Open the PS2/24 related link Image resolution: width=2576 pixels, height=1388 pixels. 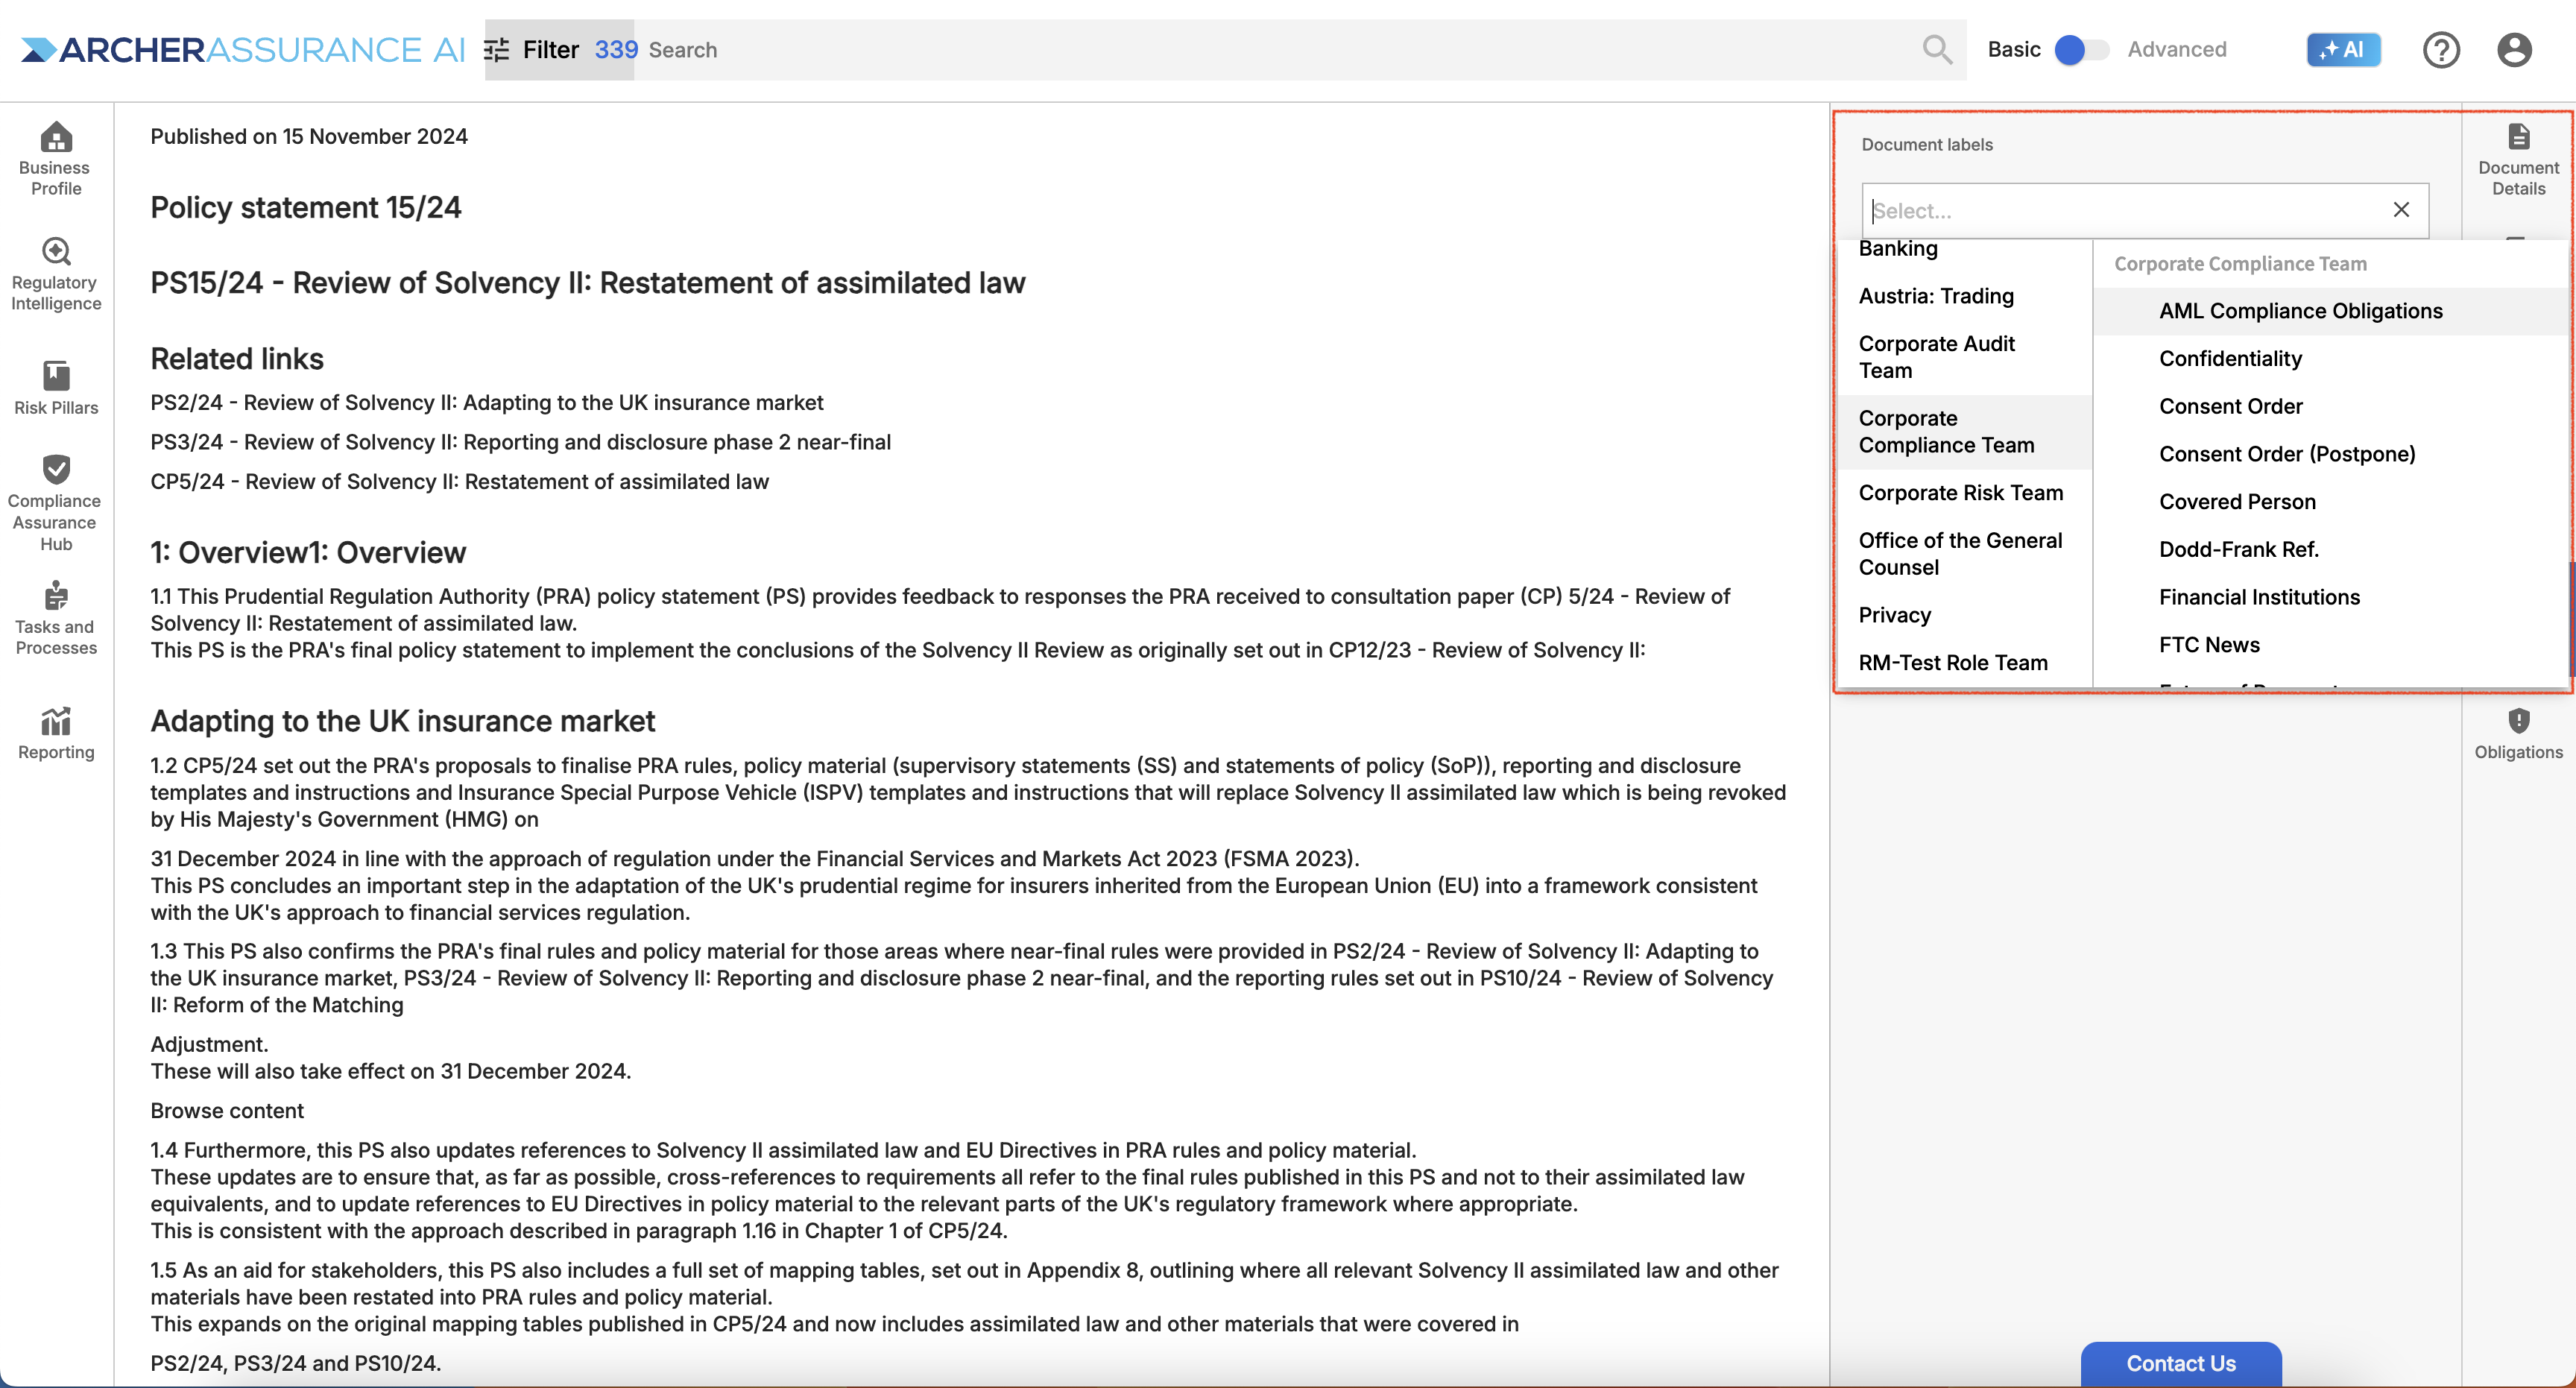487,402
